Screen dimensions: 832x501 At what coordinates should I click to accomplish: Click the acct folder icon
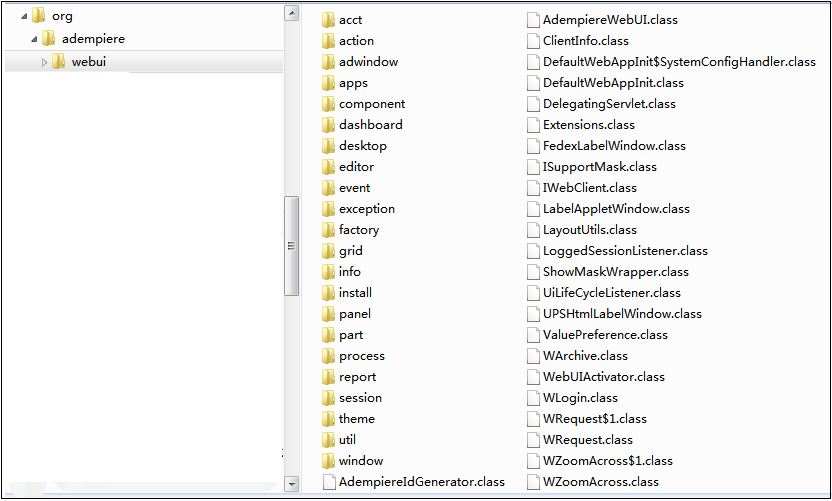[328, 20]
